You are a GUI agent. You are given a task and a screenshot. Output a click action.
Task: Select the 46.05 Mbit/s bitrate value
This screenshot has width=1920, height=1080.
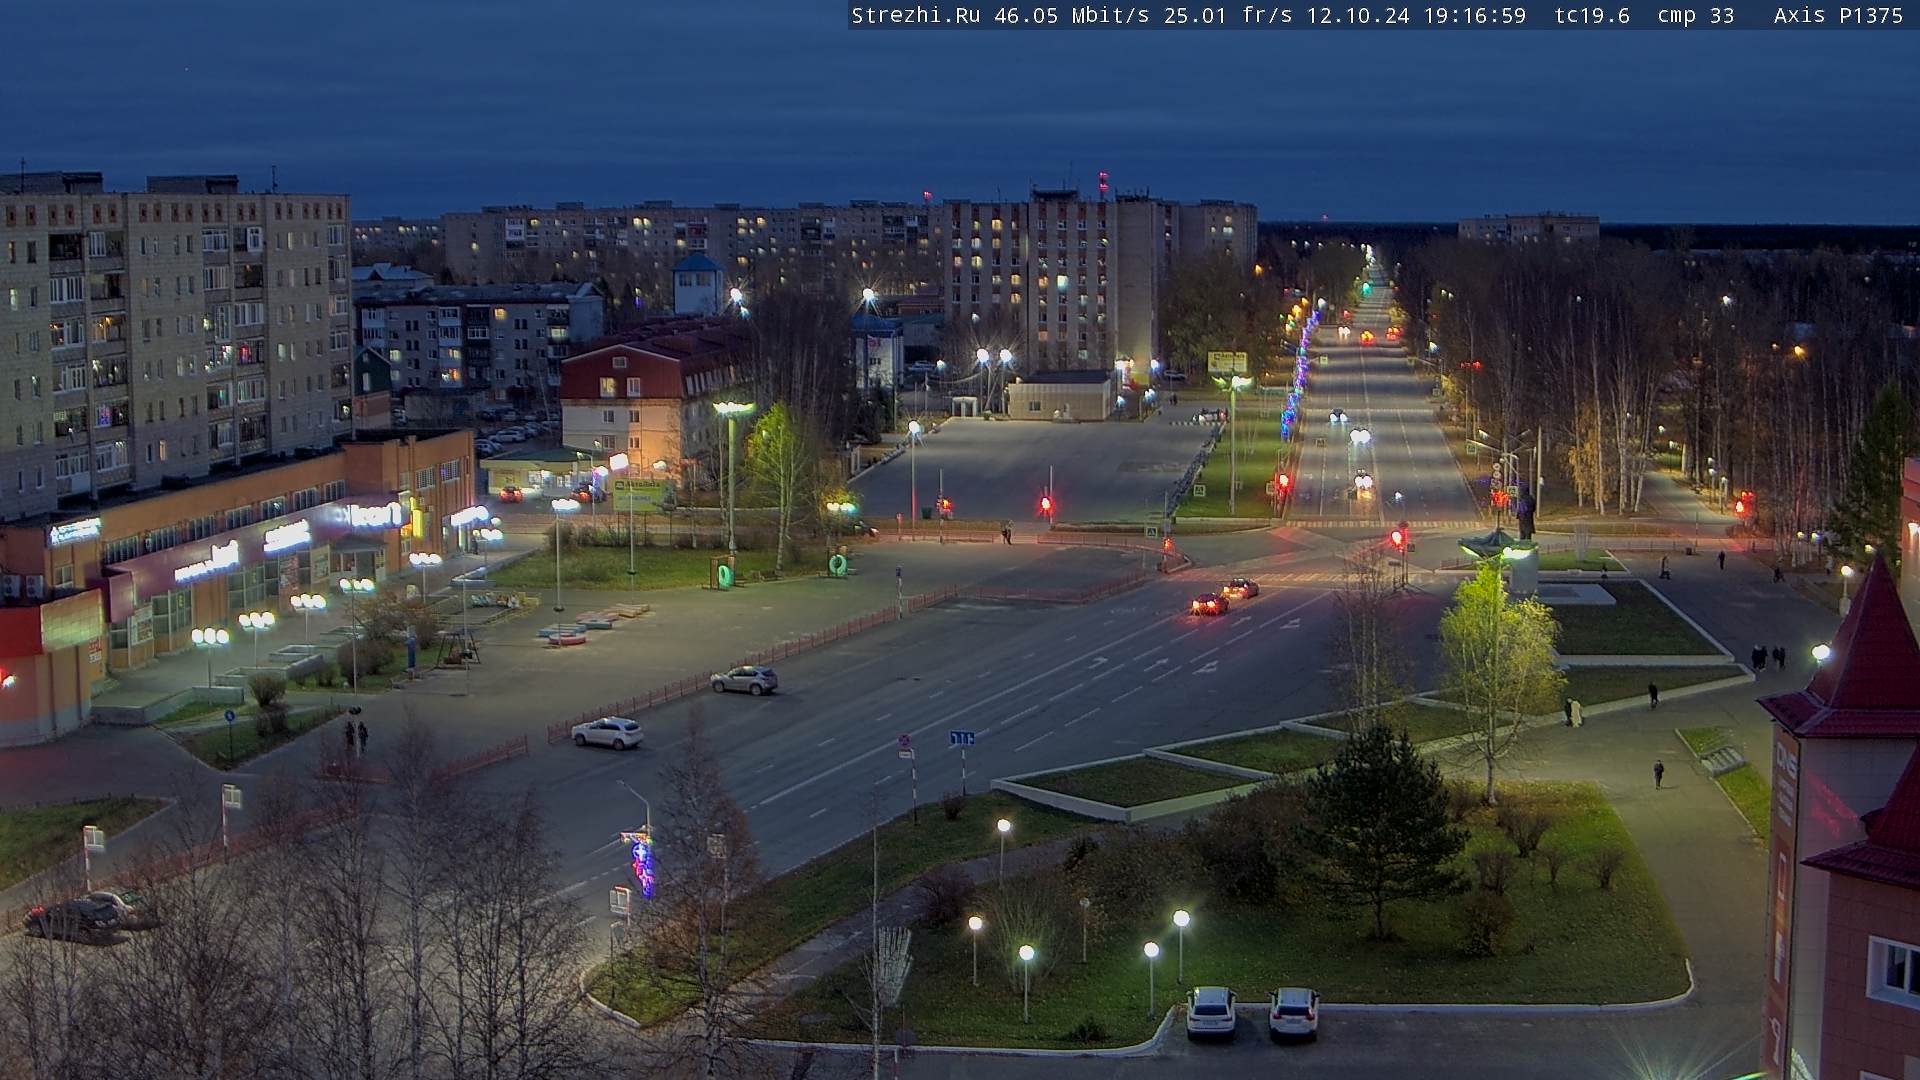pos(1072,15)
